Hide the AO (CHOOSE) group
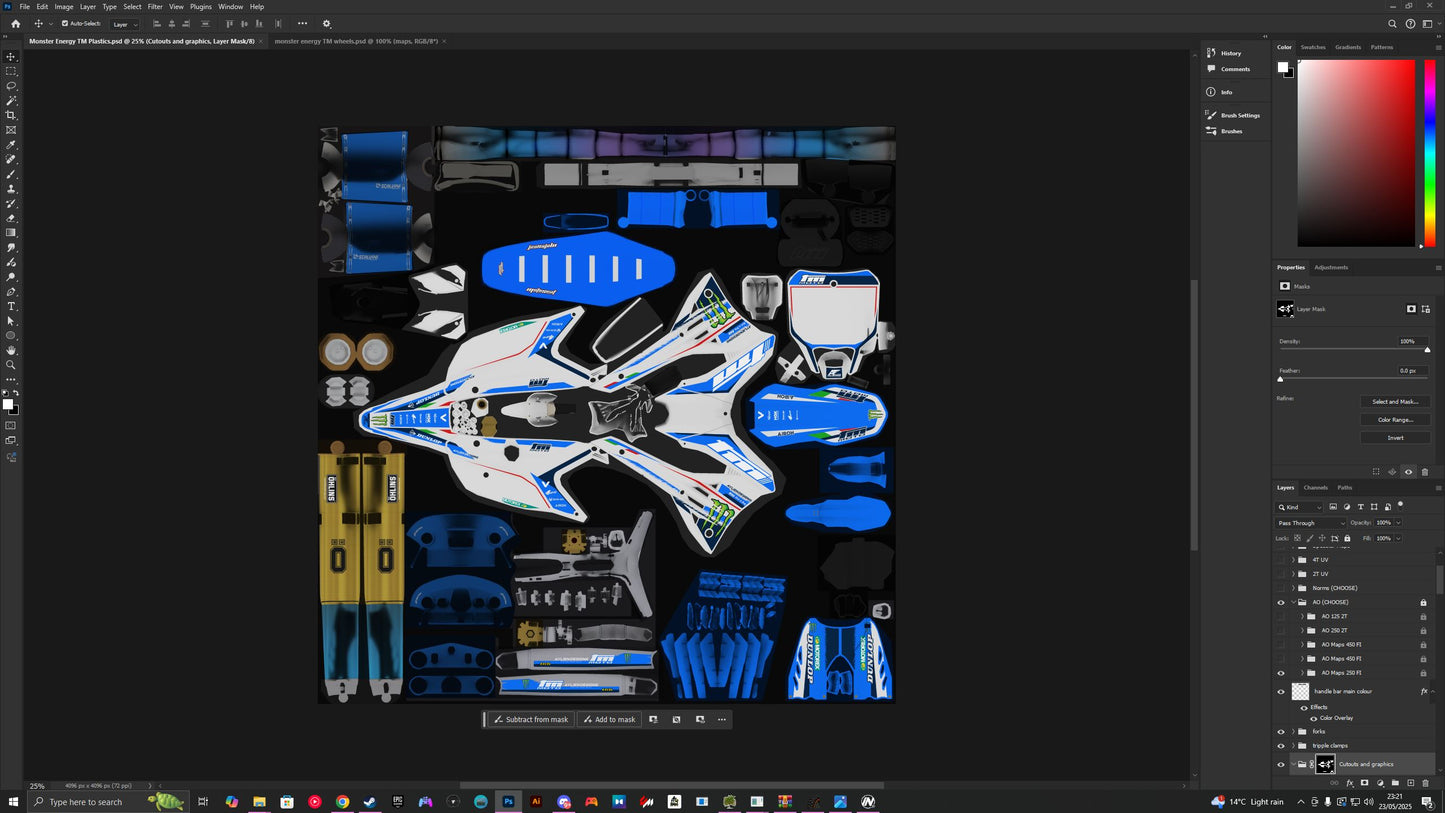 (1281, 602)
